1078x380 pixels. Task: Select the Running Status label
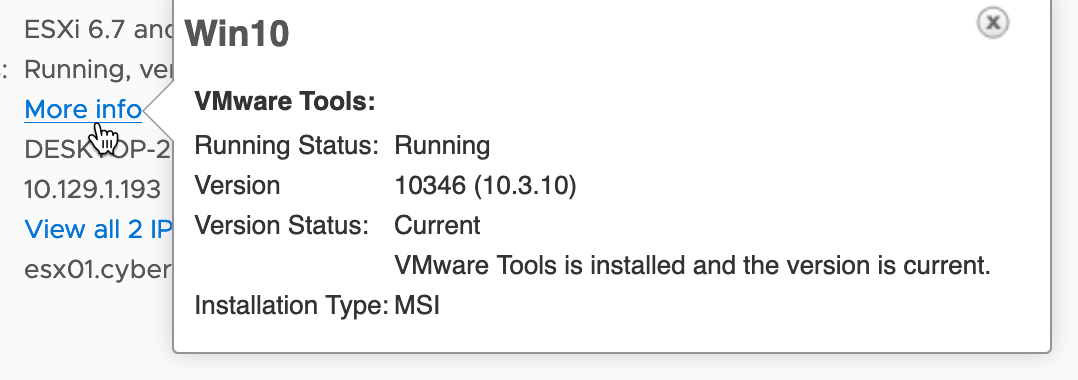pos(287,146)
